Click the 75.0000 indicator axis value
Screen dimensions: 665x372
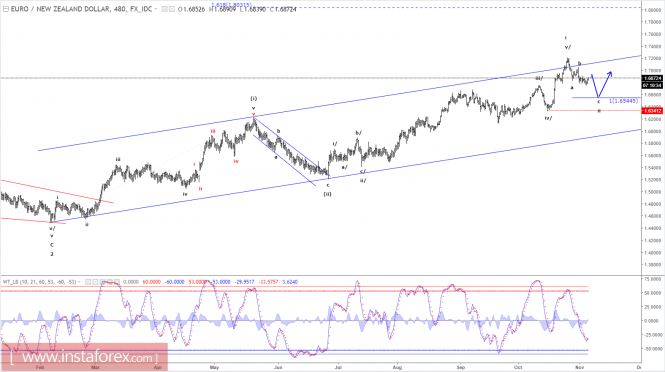[x=652, y=279]
